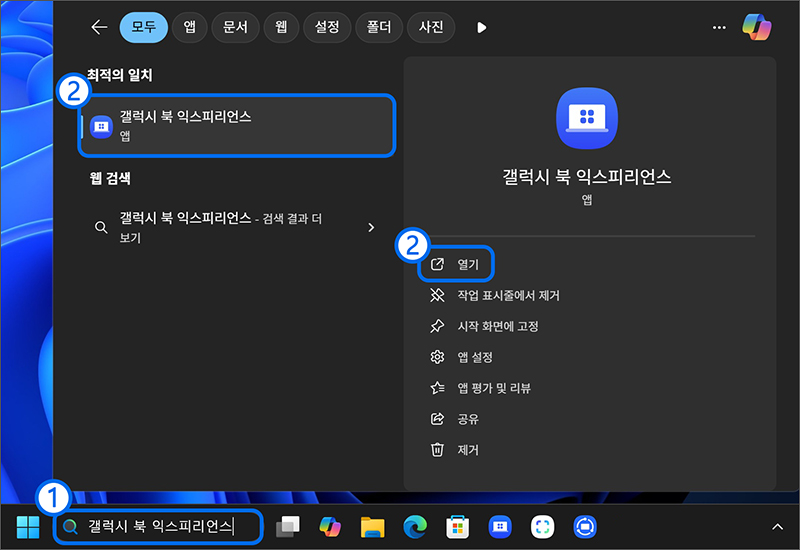The image size is (800, 550).
Task: Open Copilot from the search panel header
Action: (x=756, y=27)
